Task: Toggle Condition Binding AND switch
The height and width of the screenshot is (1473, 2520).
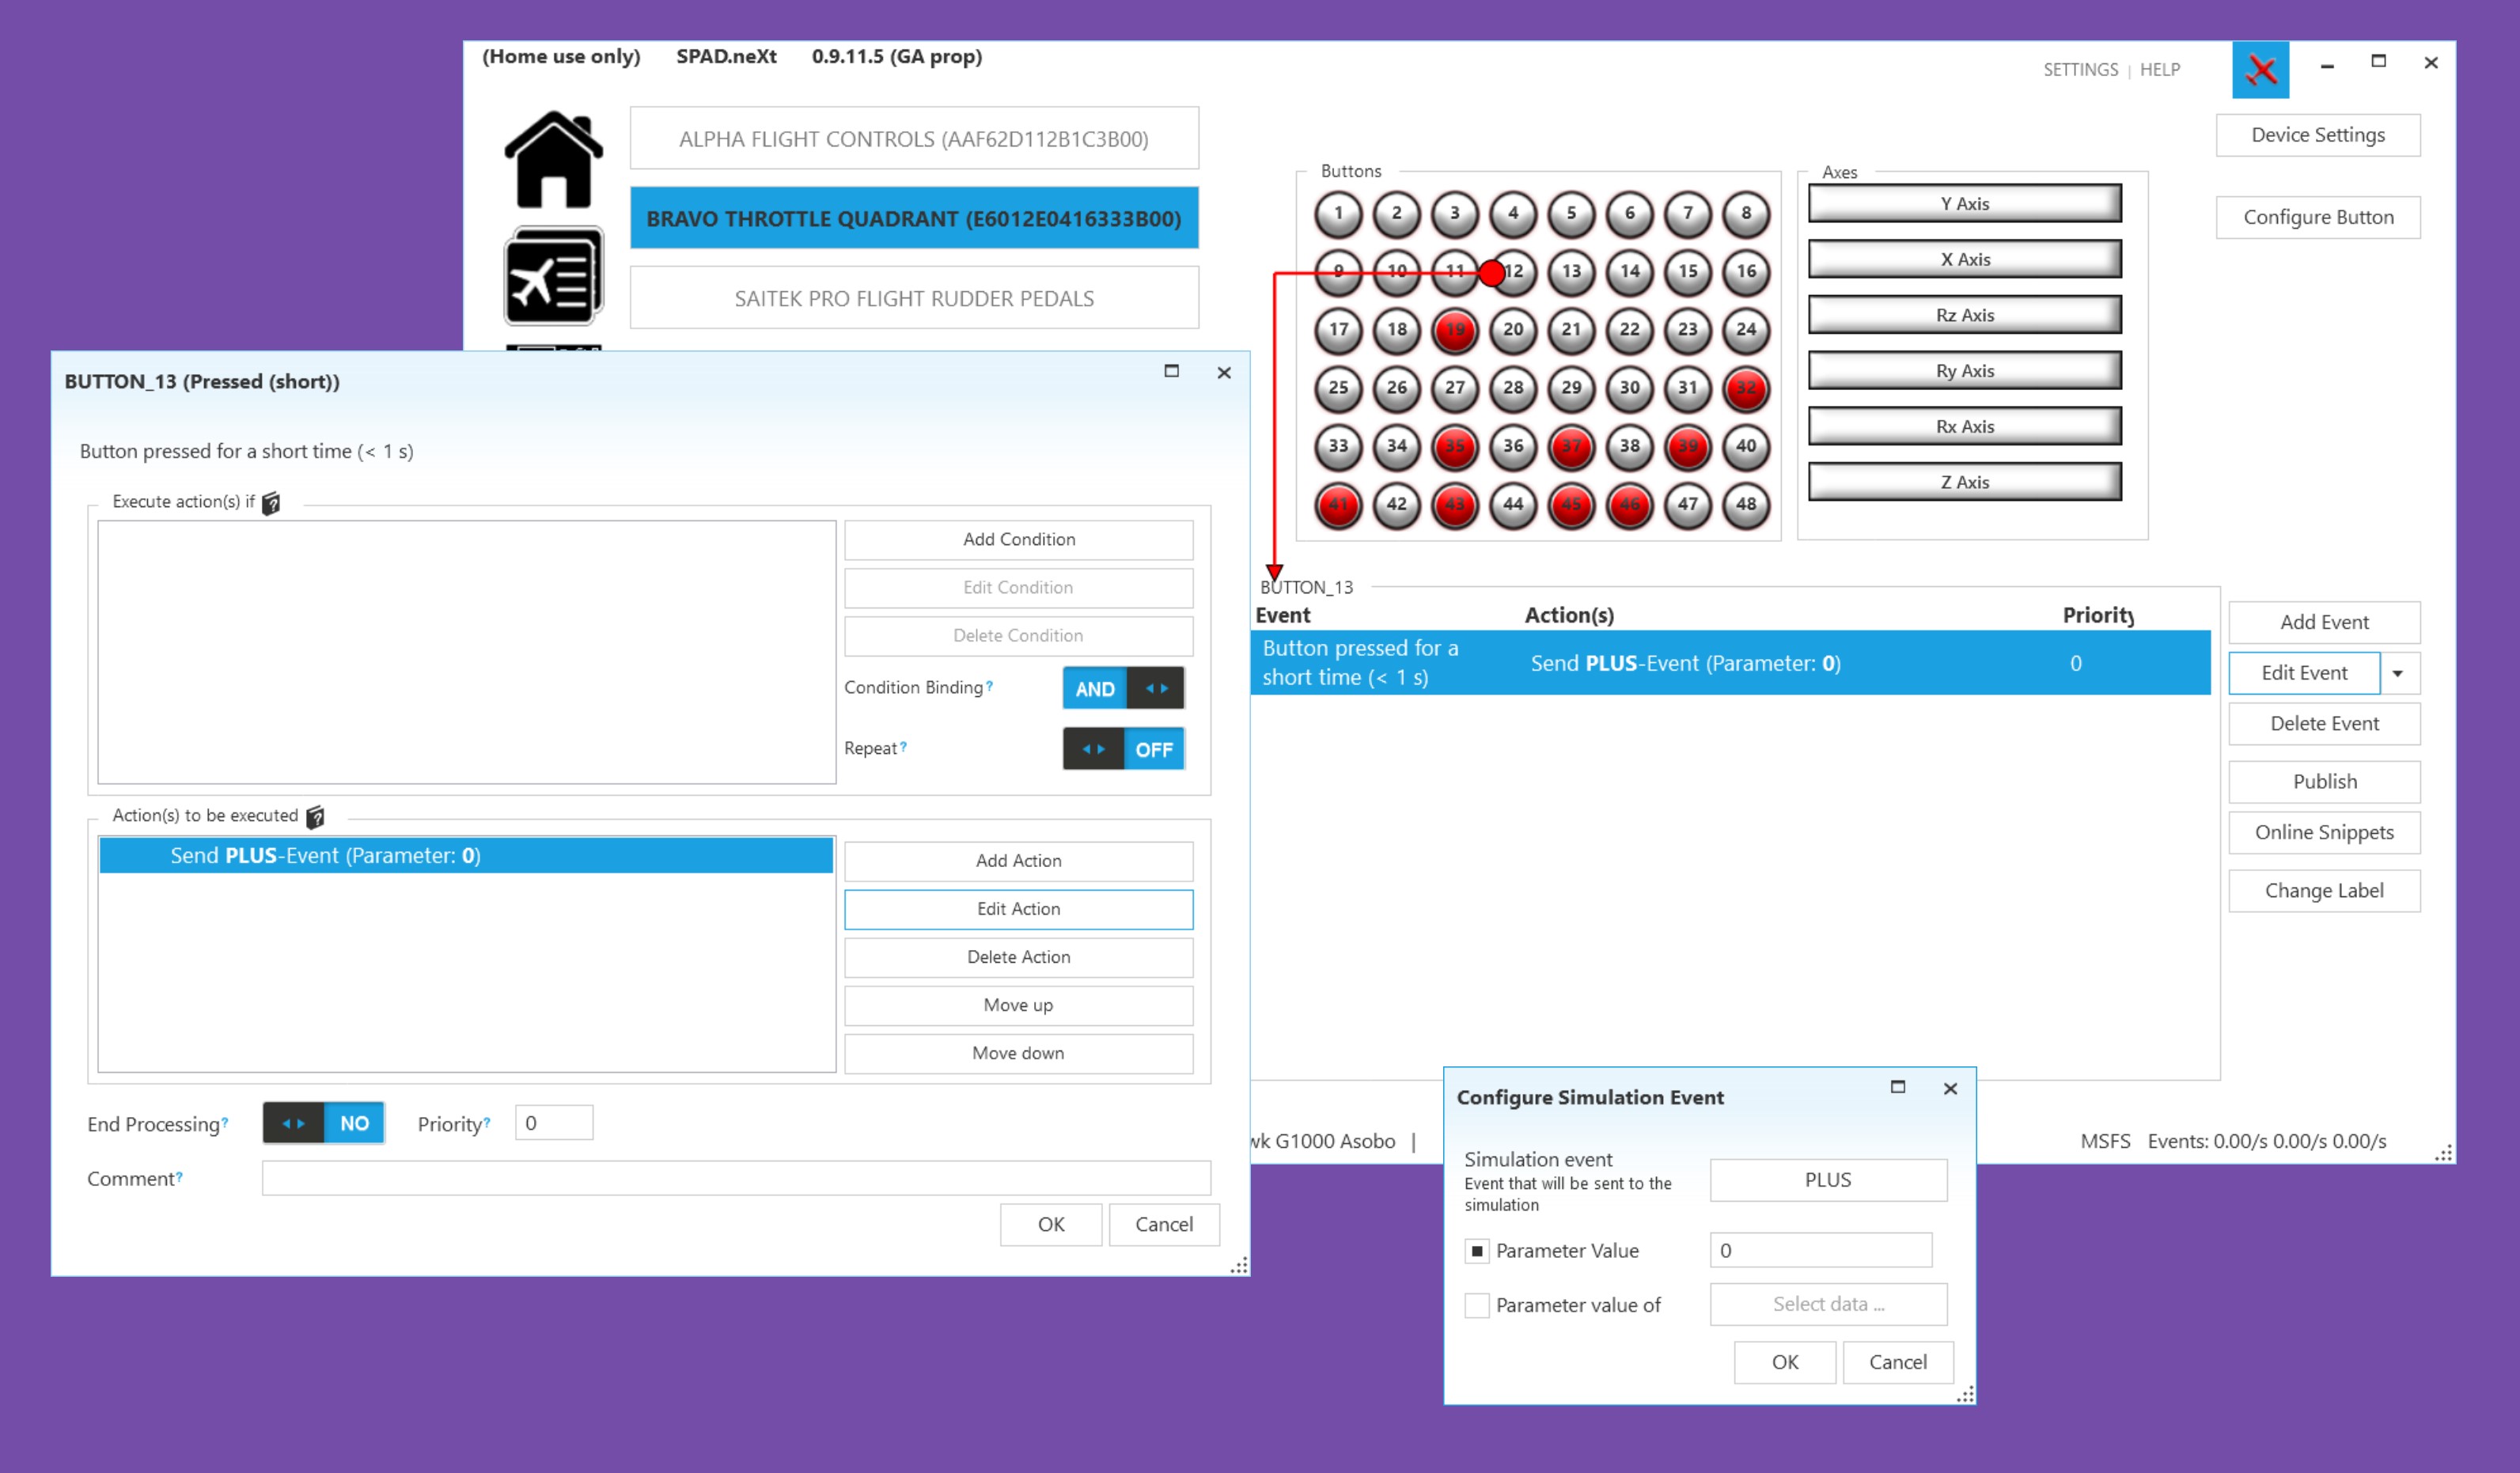Action: pyautogui.click(x=1123, y=689)
